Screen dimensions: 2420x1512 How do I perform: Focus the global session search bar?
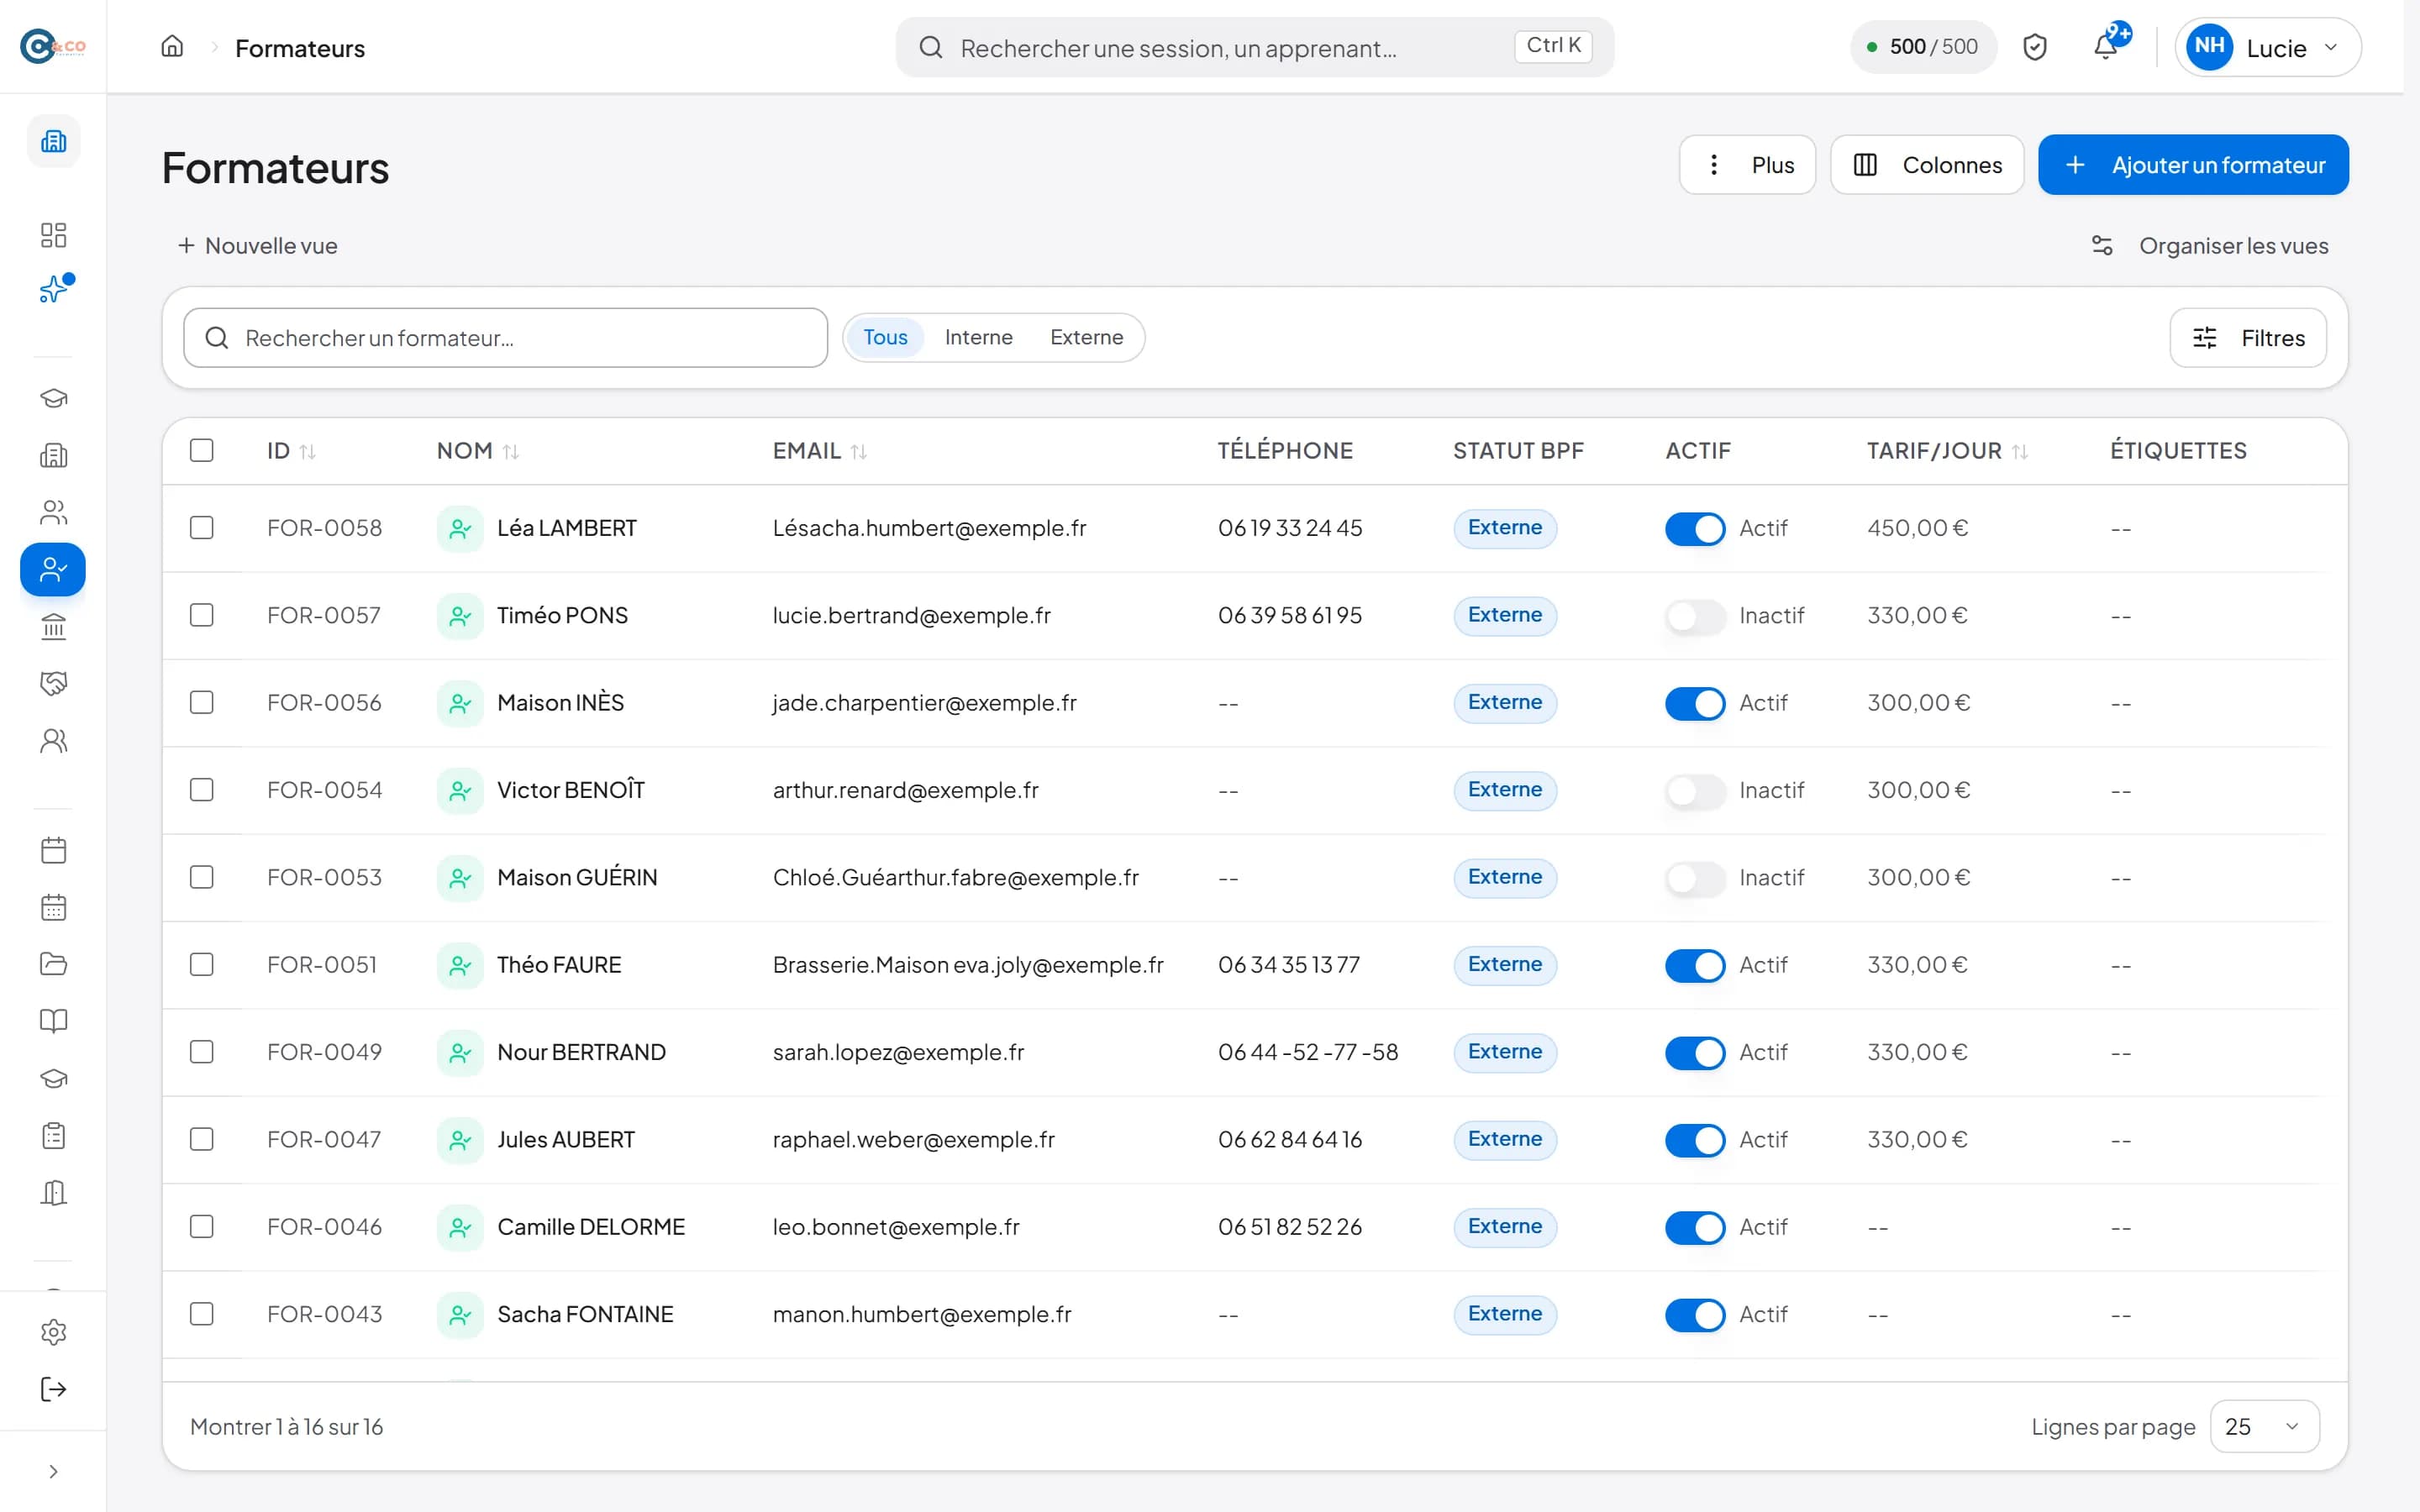click(x=1254, y=47)
